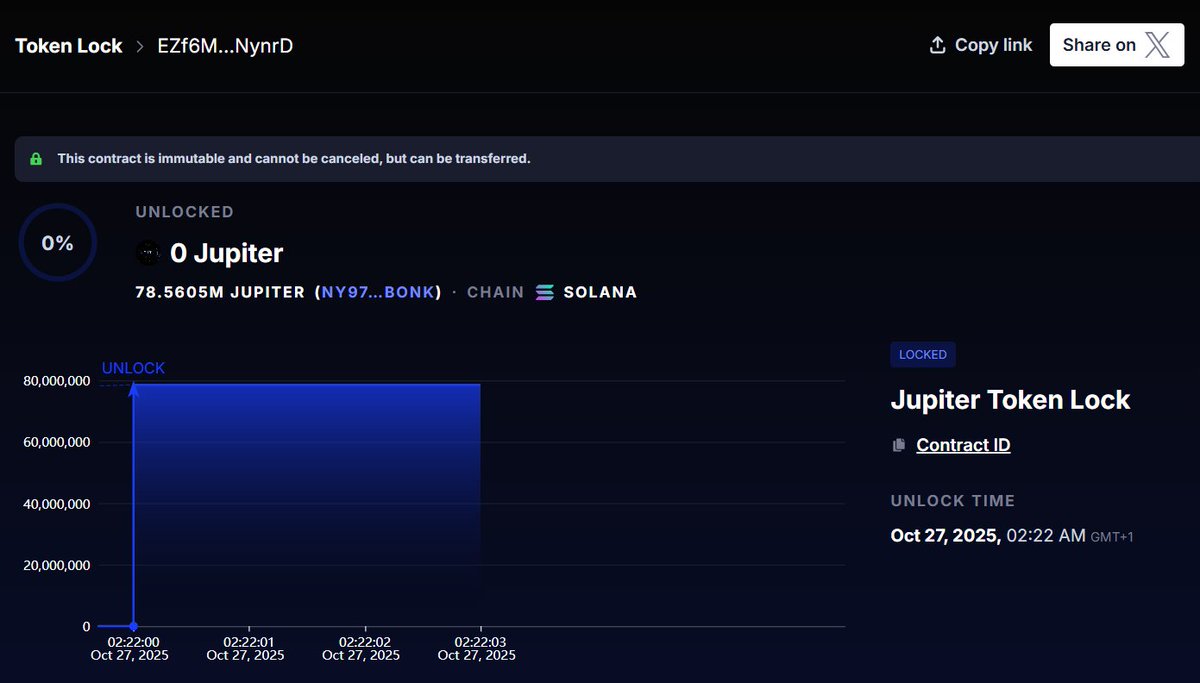Click the Copy link button

[981, 45]
